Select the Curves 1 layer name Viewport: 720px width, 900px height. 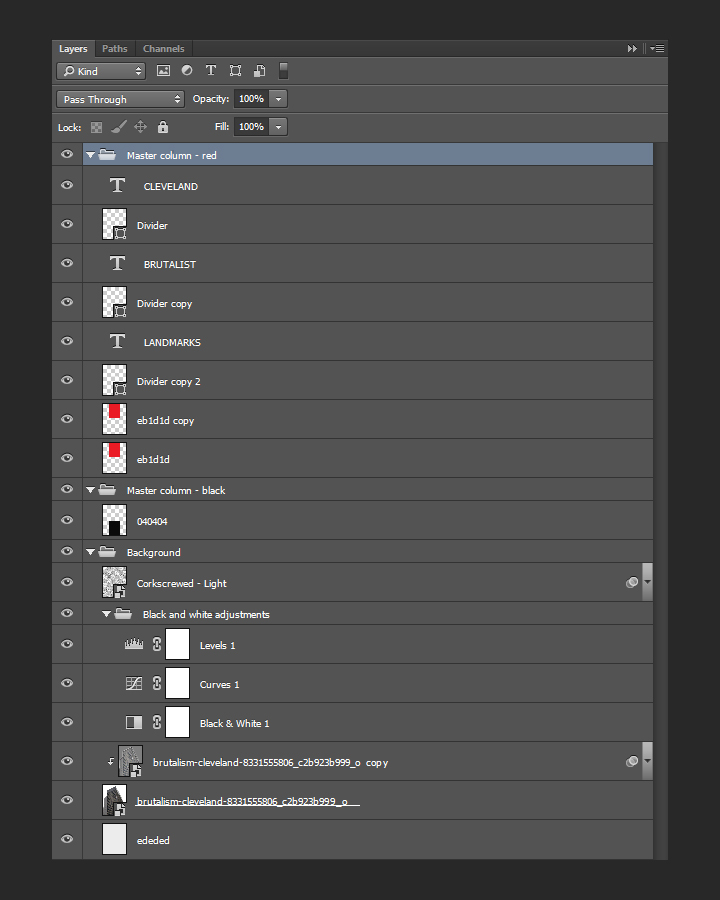click(219, 684)
